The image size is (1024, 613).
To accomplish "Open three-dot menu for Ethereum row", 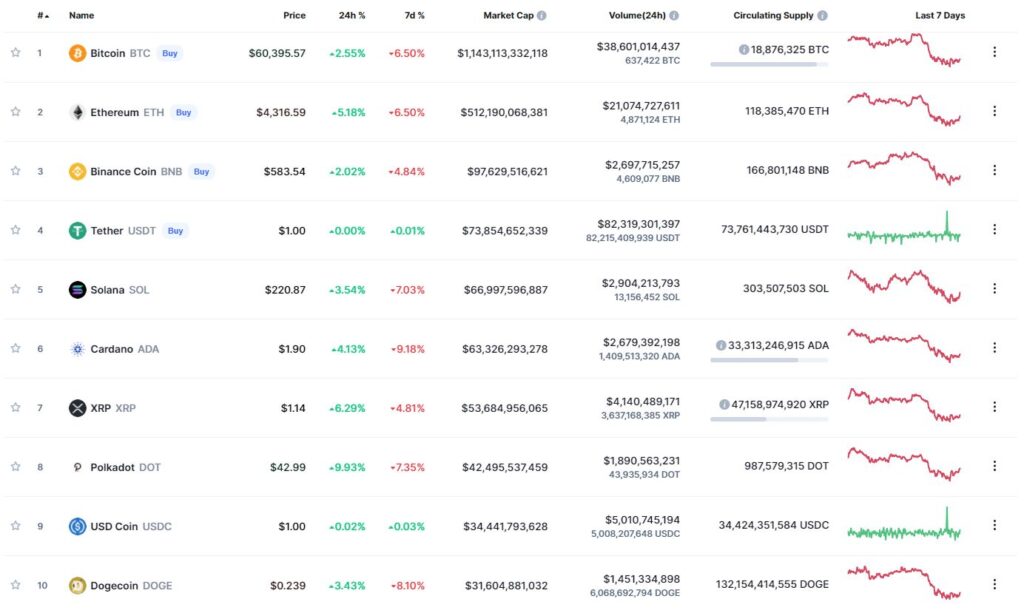I will coord(994,111).
